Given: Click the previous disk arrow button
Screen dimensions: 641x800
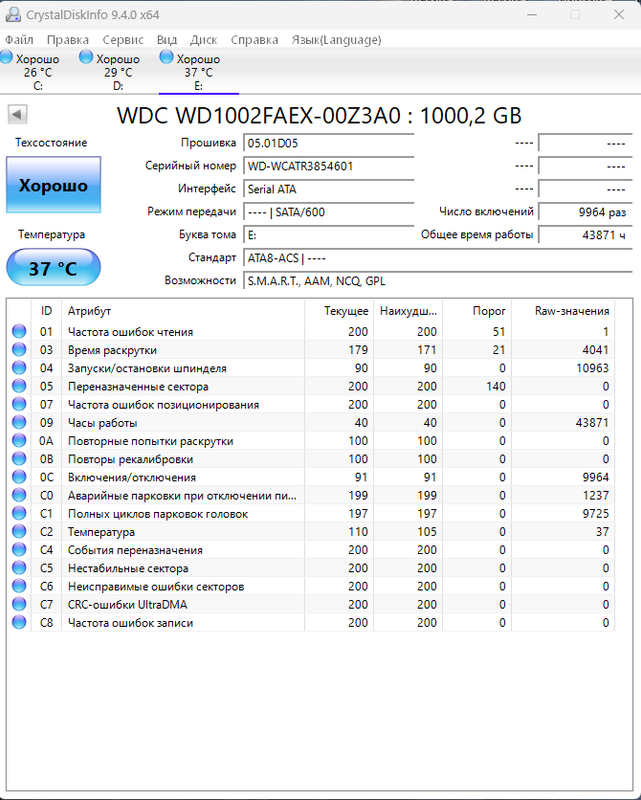Looking at the screenshot, I should click(x=17, y=114).
